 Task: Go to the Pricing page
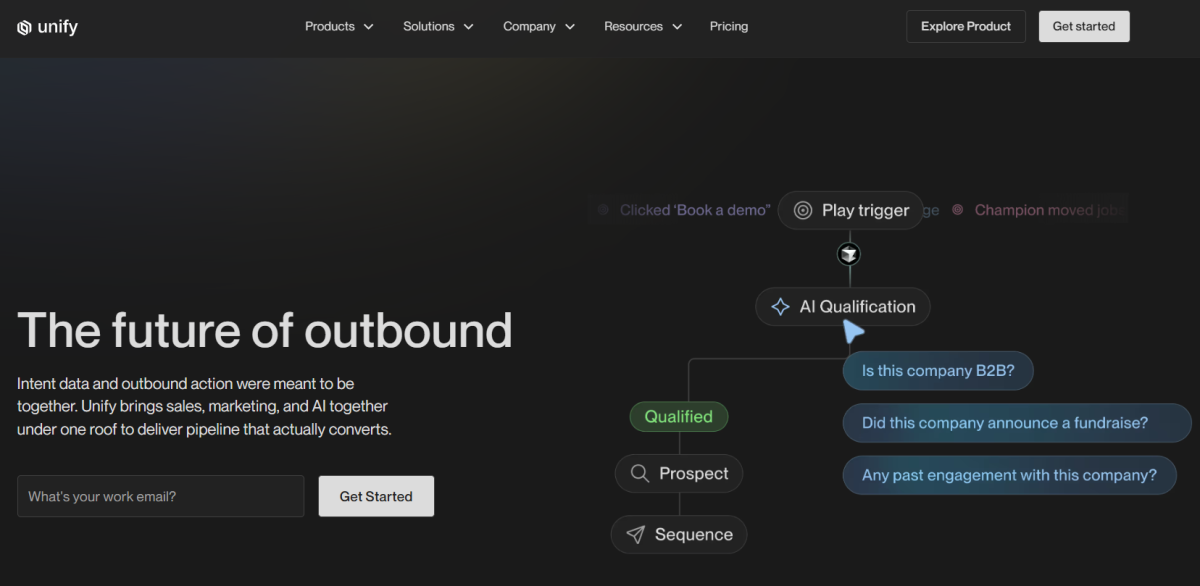pos(728,26)
